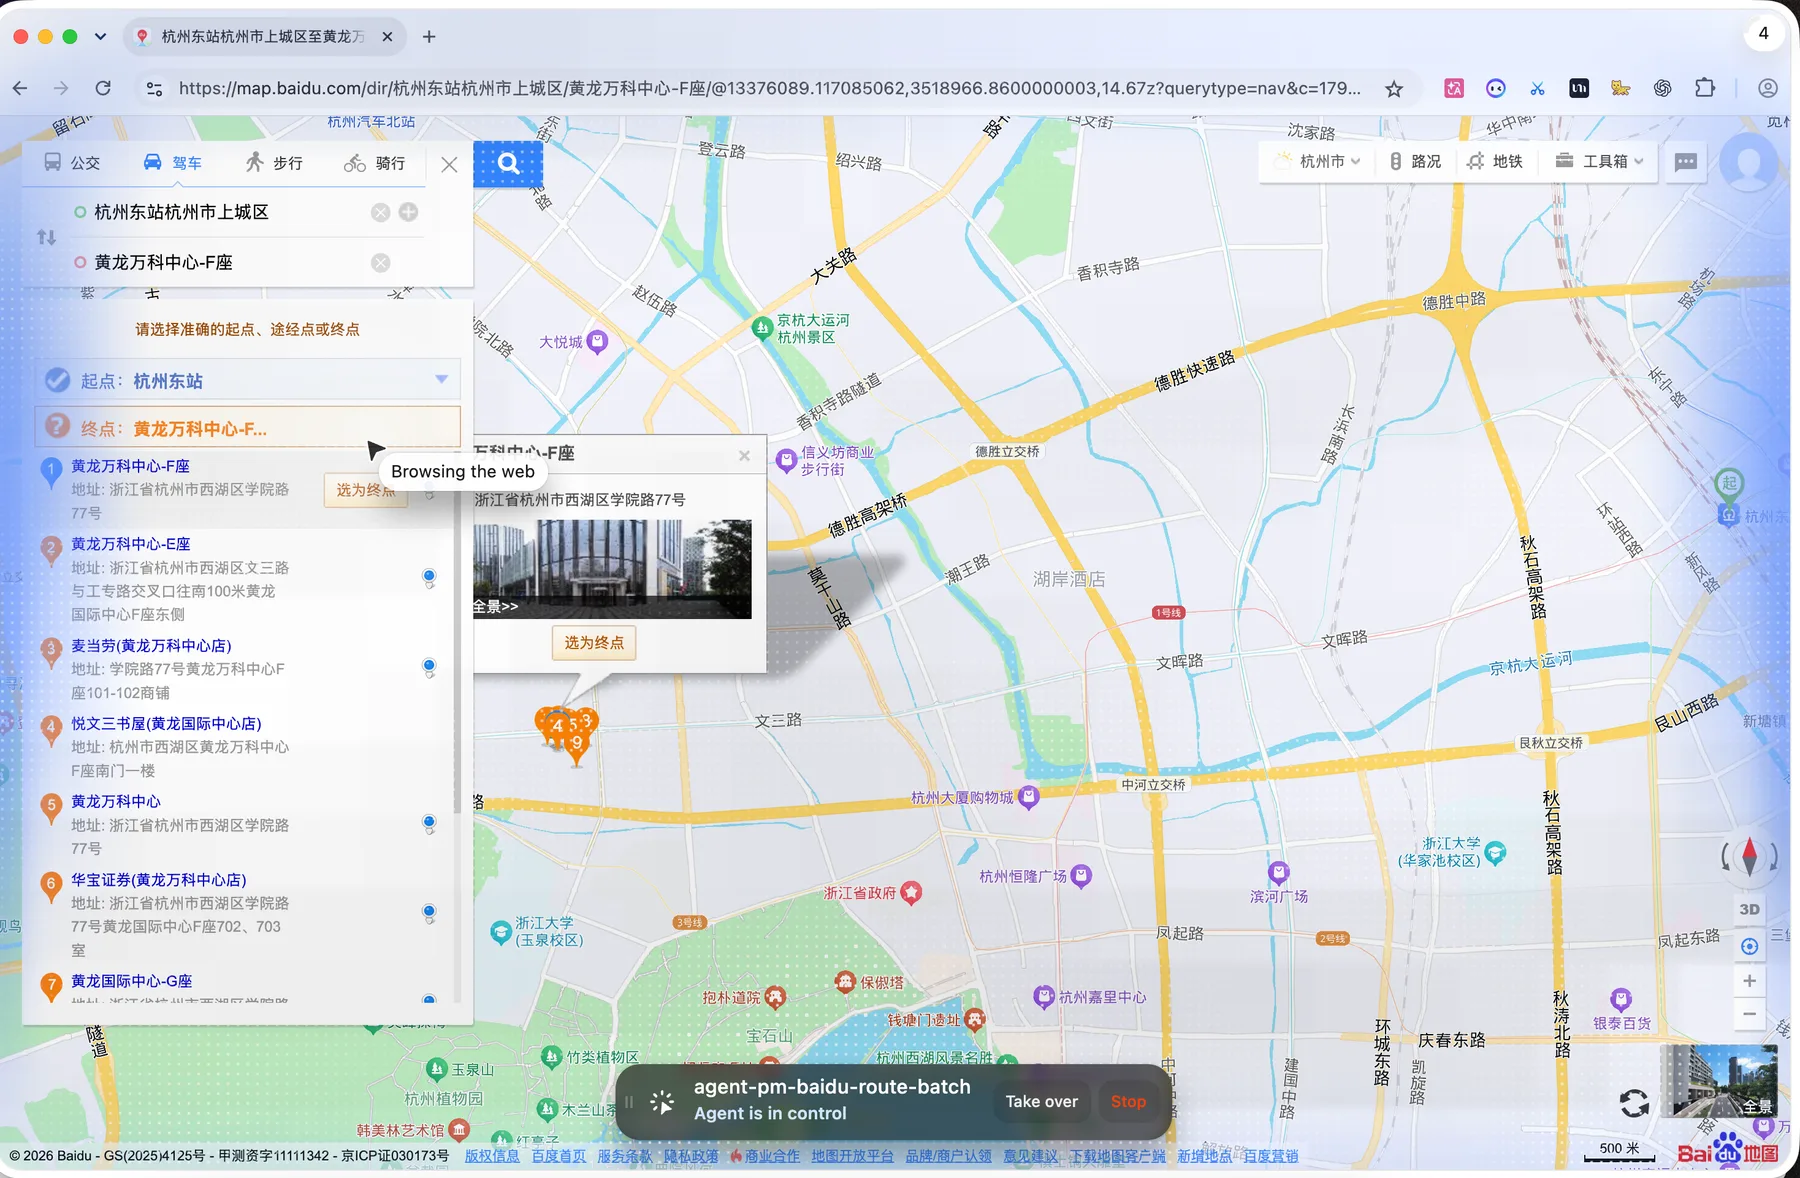Open the 杭州市 city dropdown
The width and height of the screenshot is (1800, 1178).
[x=1319, y=162]
